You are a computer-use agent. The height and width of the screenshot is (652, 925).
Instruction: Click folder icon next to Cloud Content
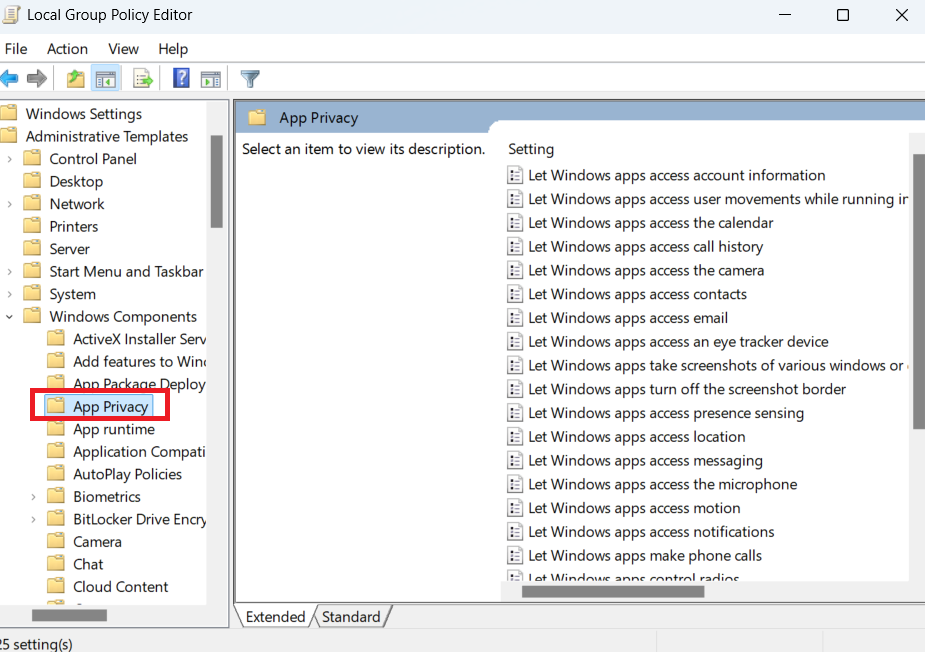click(x=56, y=586)
